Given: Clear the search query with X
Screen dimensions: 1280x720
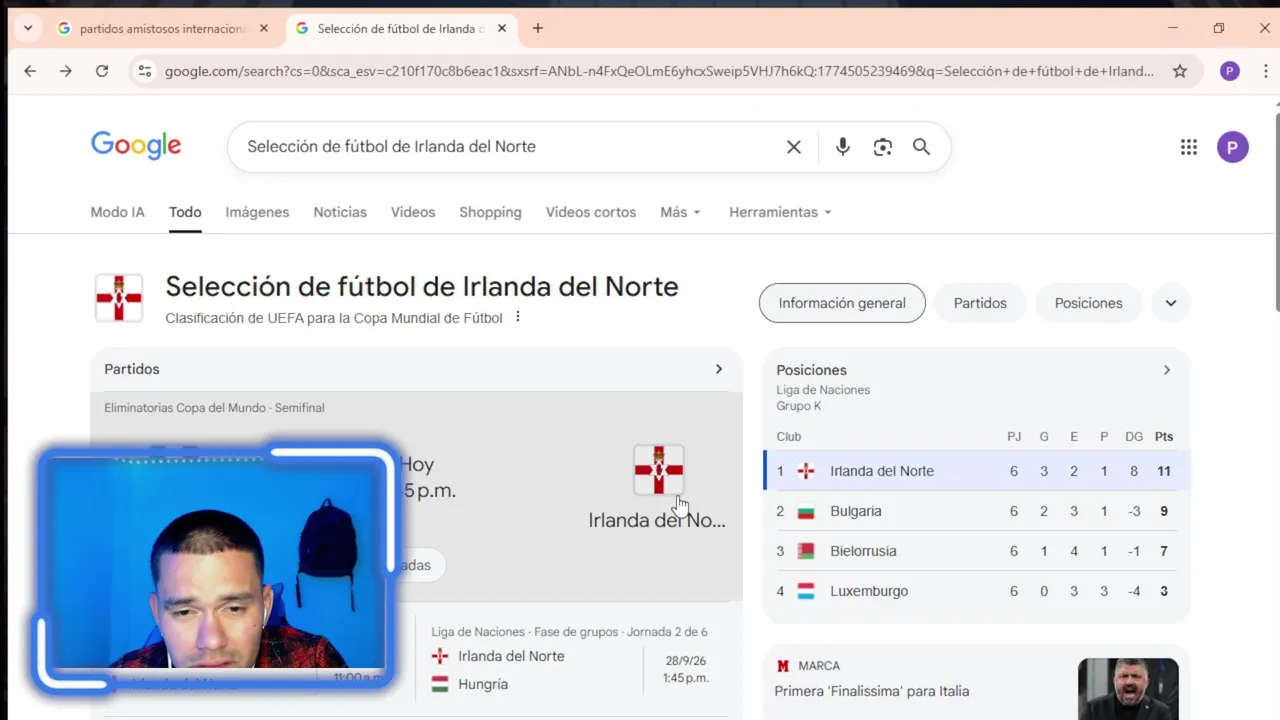Looking at the screenshot, I should coord(794,147).
